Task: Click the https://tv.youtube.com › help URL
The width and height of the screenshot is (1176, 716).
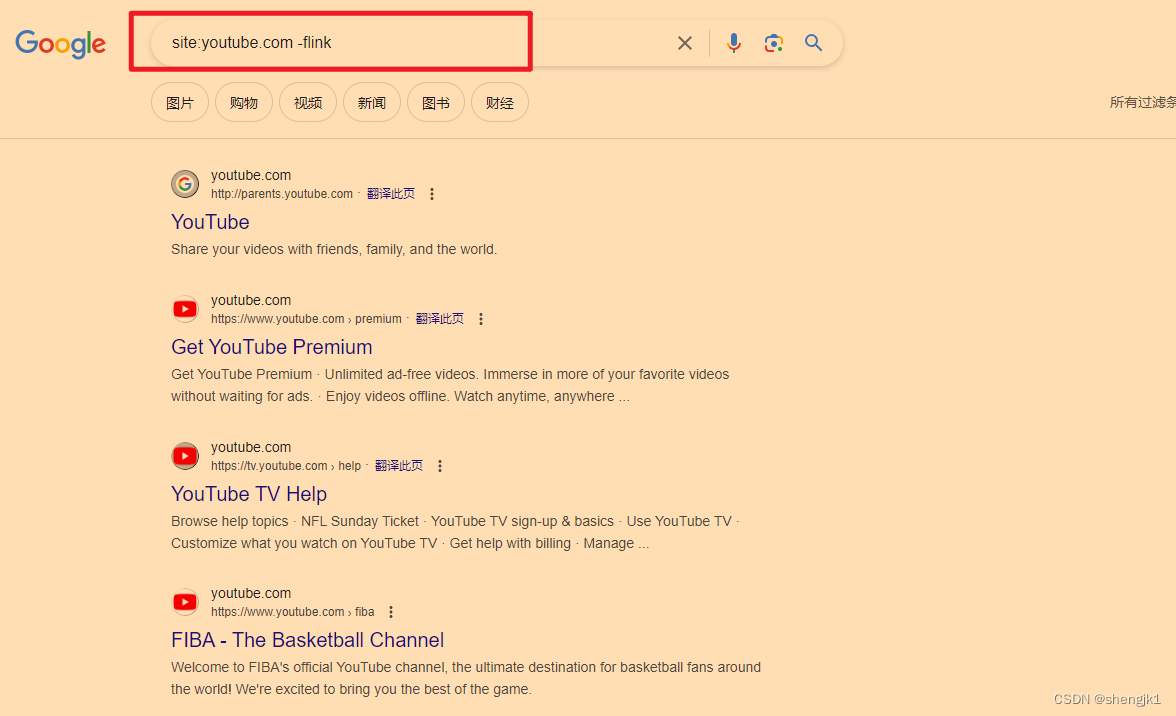Action: point(286,466)
